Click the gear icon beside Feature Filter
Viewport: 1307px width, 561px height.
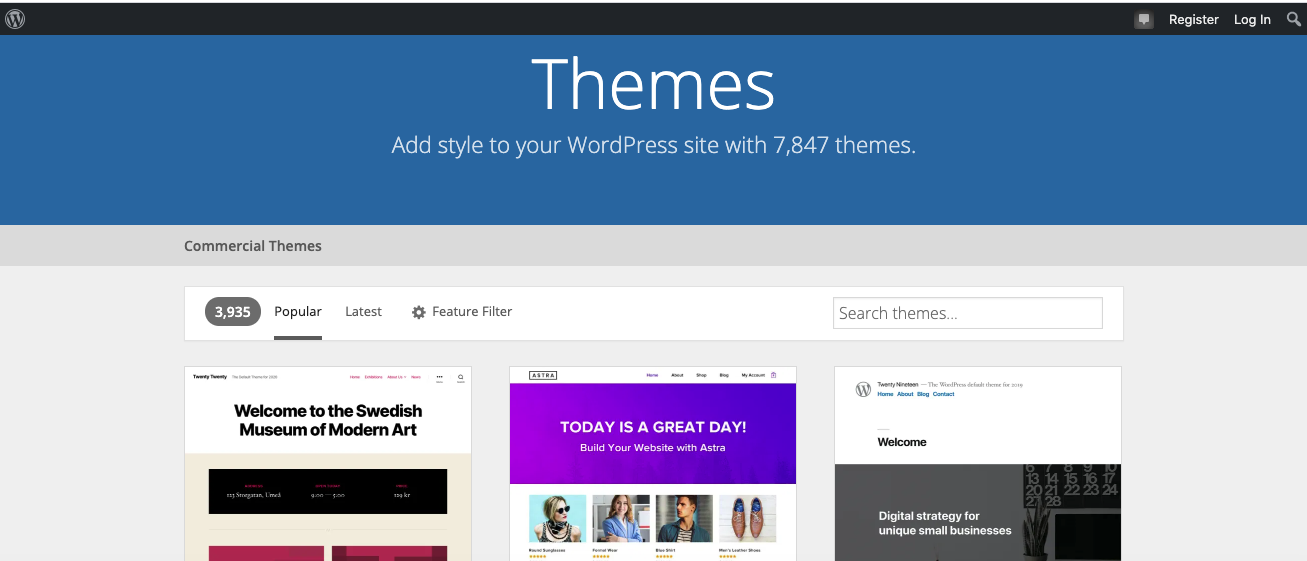419,312
